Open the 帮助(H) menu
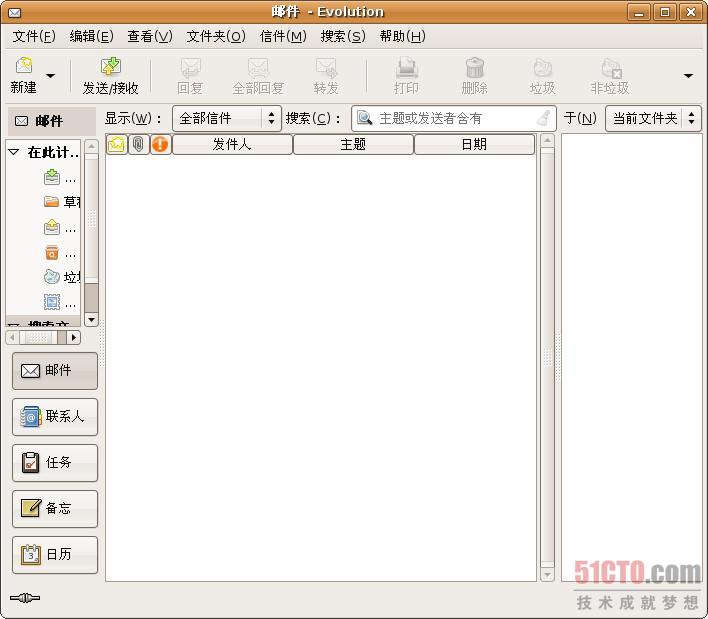Viewport: 708px width, 619px height. point(403,36)
